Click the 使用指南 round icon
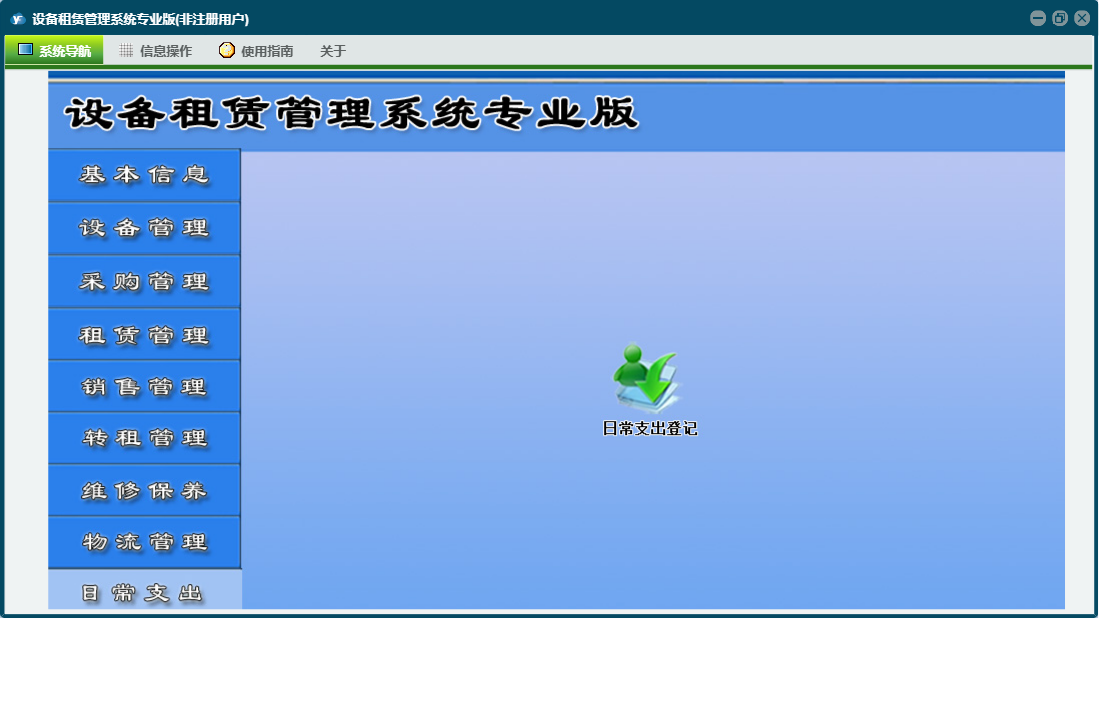This screenshot has height=723, width=1099. [x=226, y=50]
